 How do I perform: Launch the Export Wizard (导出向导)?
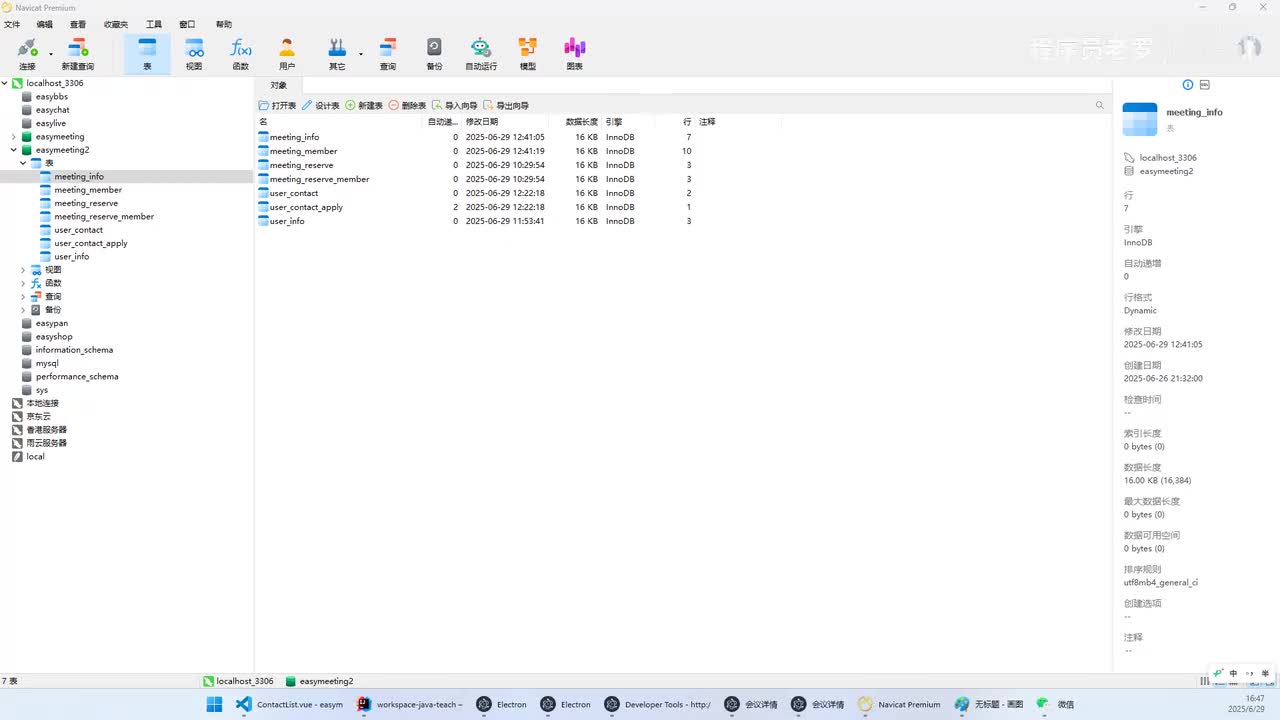[506, 105]
